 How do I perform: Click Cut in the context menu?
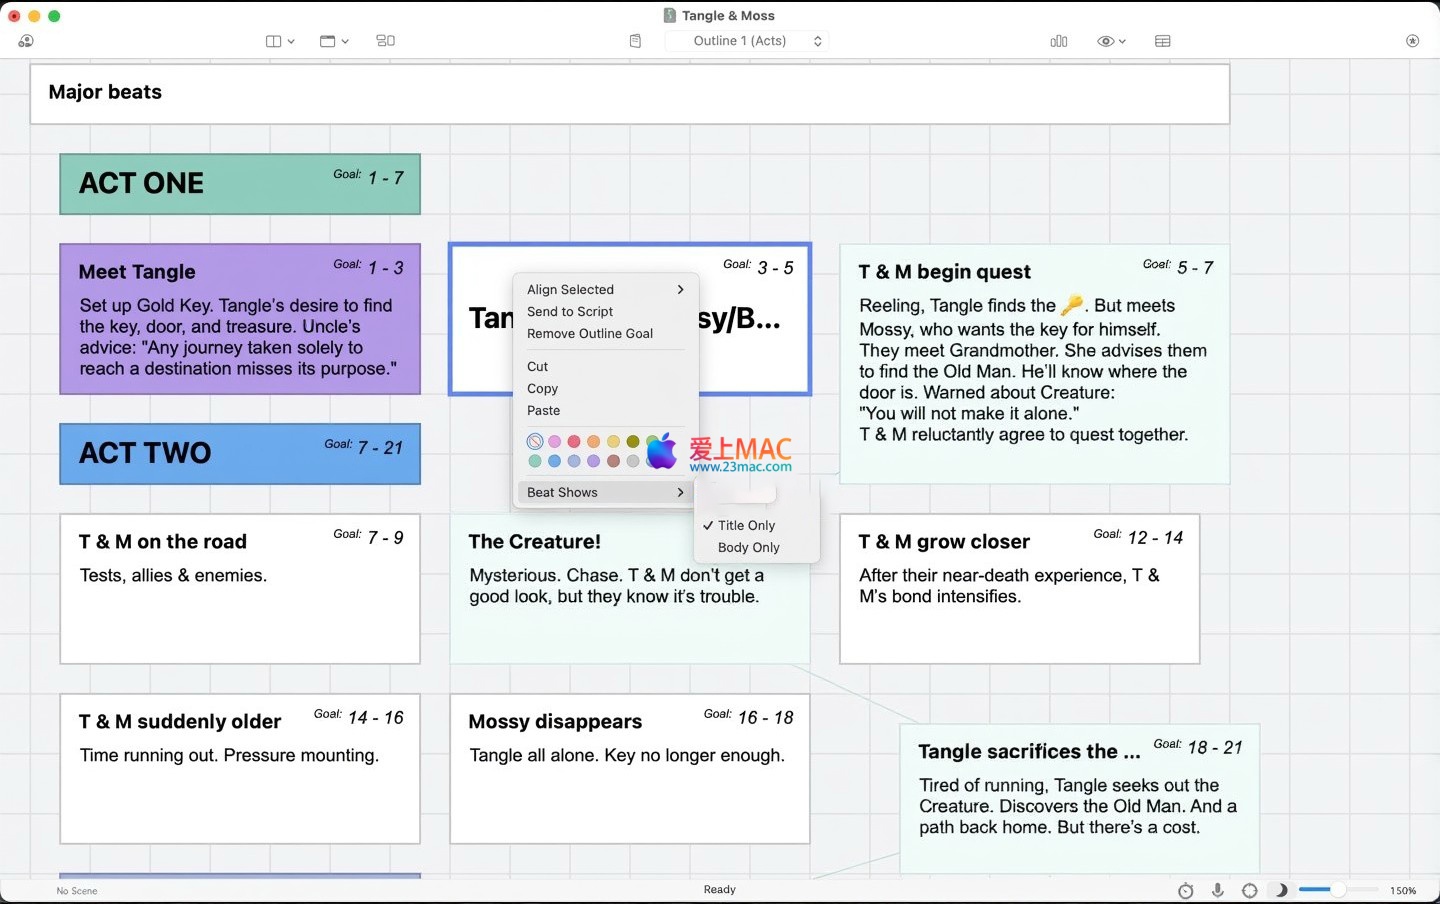pyautogui.click(x=537, y=366)
